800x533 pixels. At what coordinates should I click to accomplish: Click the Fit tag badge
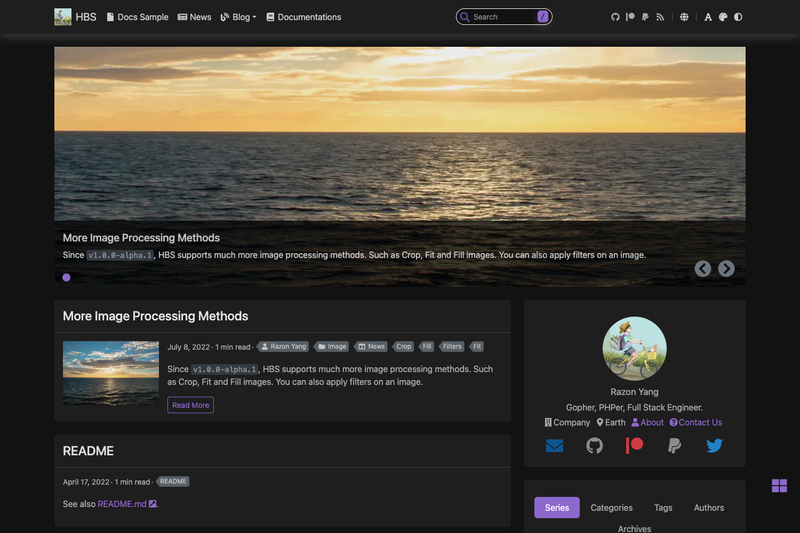click(477, 347)
